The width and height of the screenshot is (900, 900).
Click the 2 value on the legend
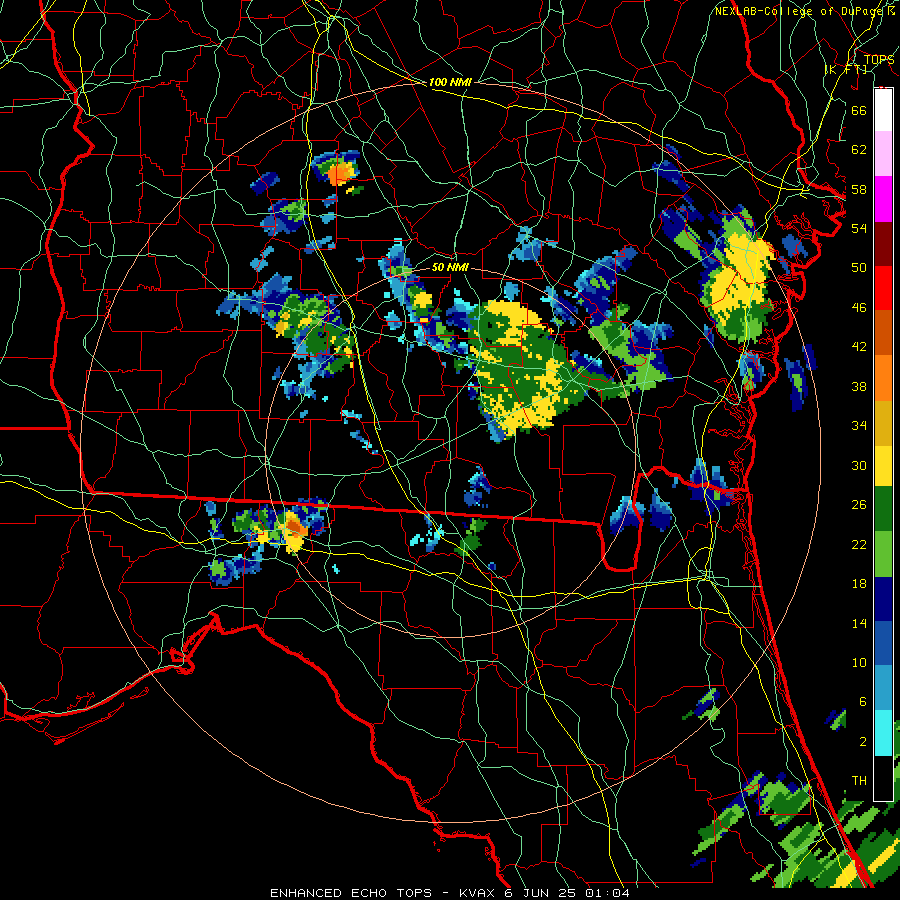pyautogui.click(x=862, y=742)
